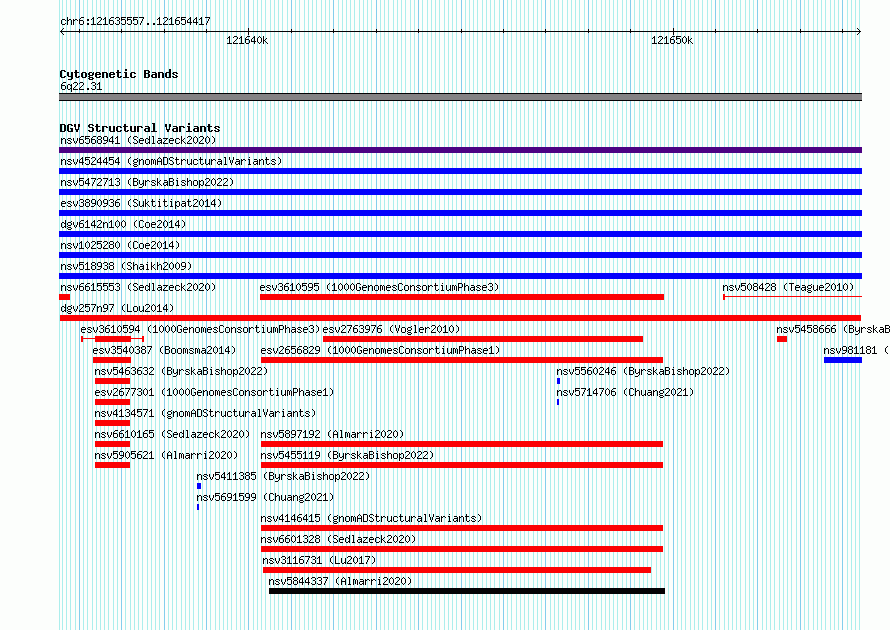Click esv2656829 (1000GenomesConsortiumPhase1) label
This screenshot has width=890, height=630.
[380, 350]
